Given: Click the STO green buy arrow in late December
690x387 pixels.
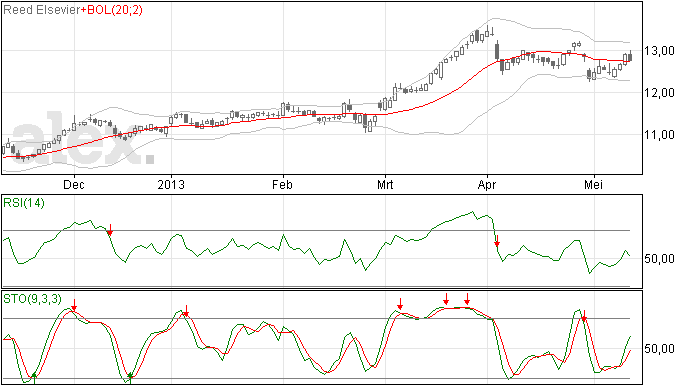Looking at the screenshot, I should [130, 378].
